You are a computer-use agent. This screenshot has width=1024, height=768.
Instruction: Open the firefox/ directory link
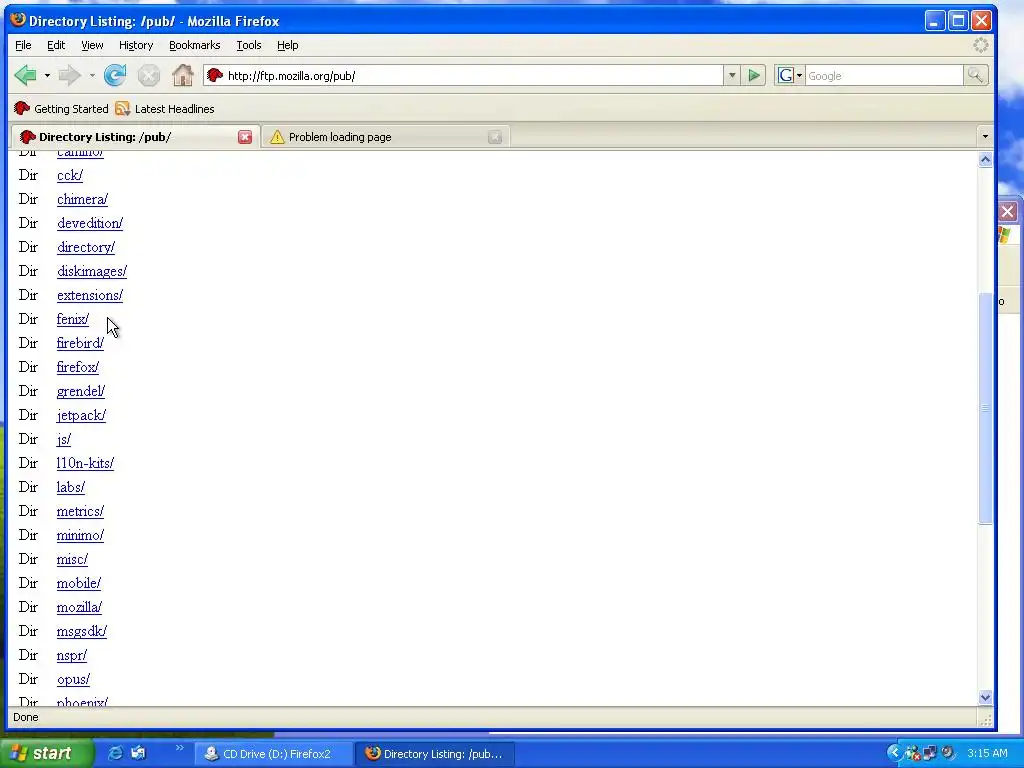(78, 367)
